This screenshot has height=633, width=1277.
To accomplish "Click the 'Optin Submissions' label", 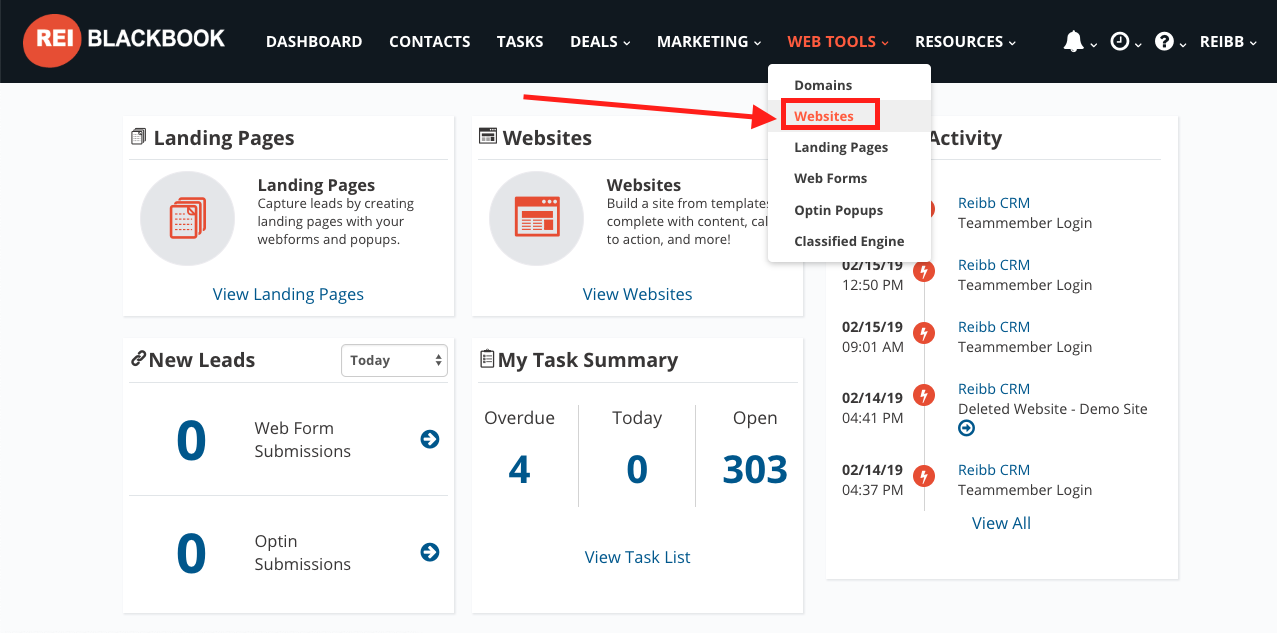I will (x=302, y=553).
